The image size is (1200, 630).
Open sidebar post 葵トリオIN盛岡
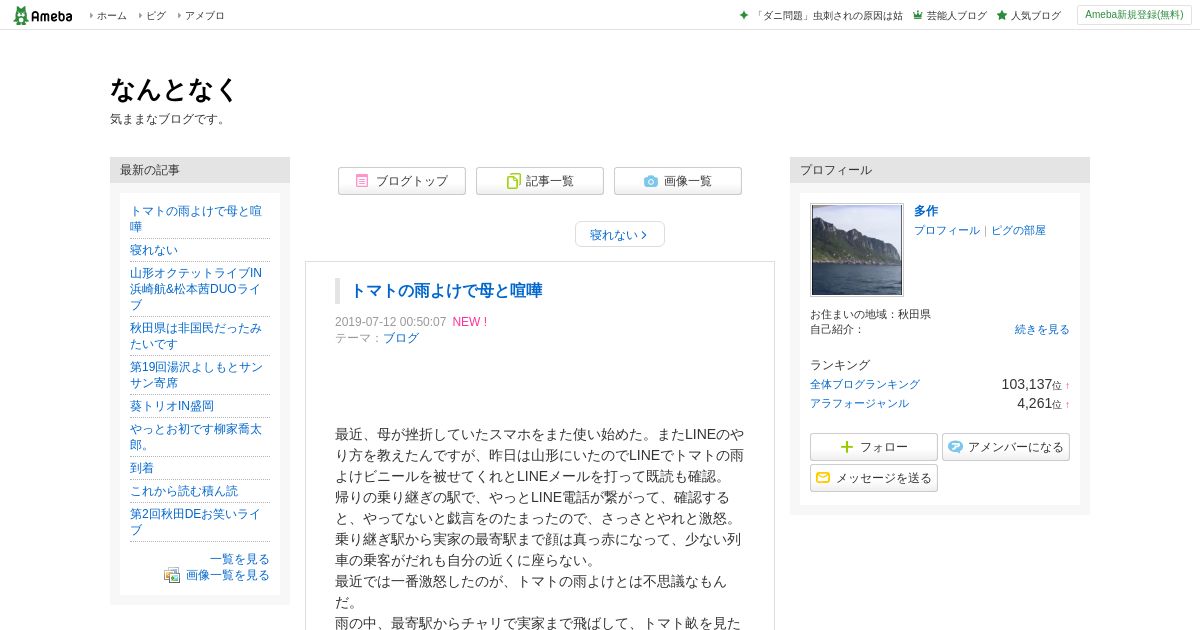coord(172,406)
